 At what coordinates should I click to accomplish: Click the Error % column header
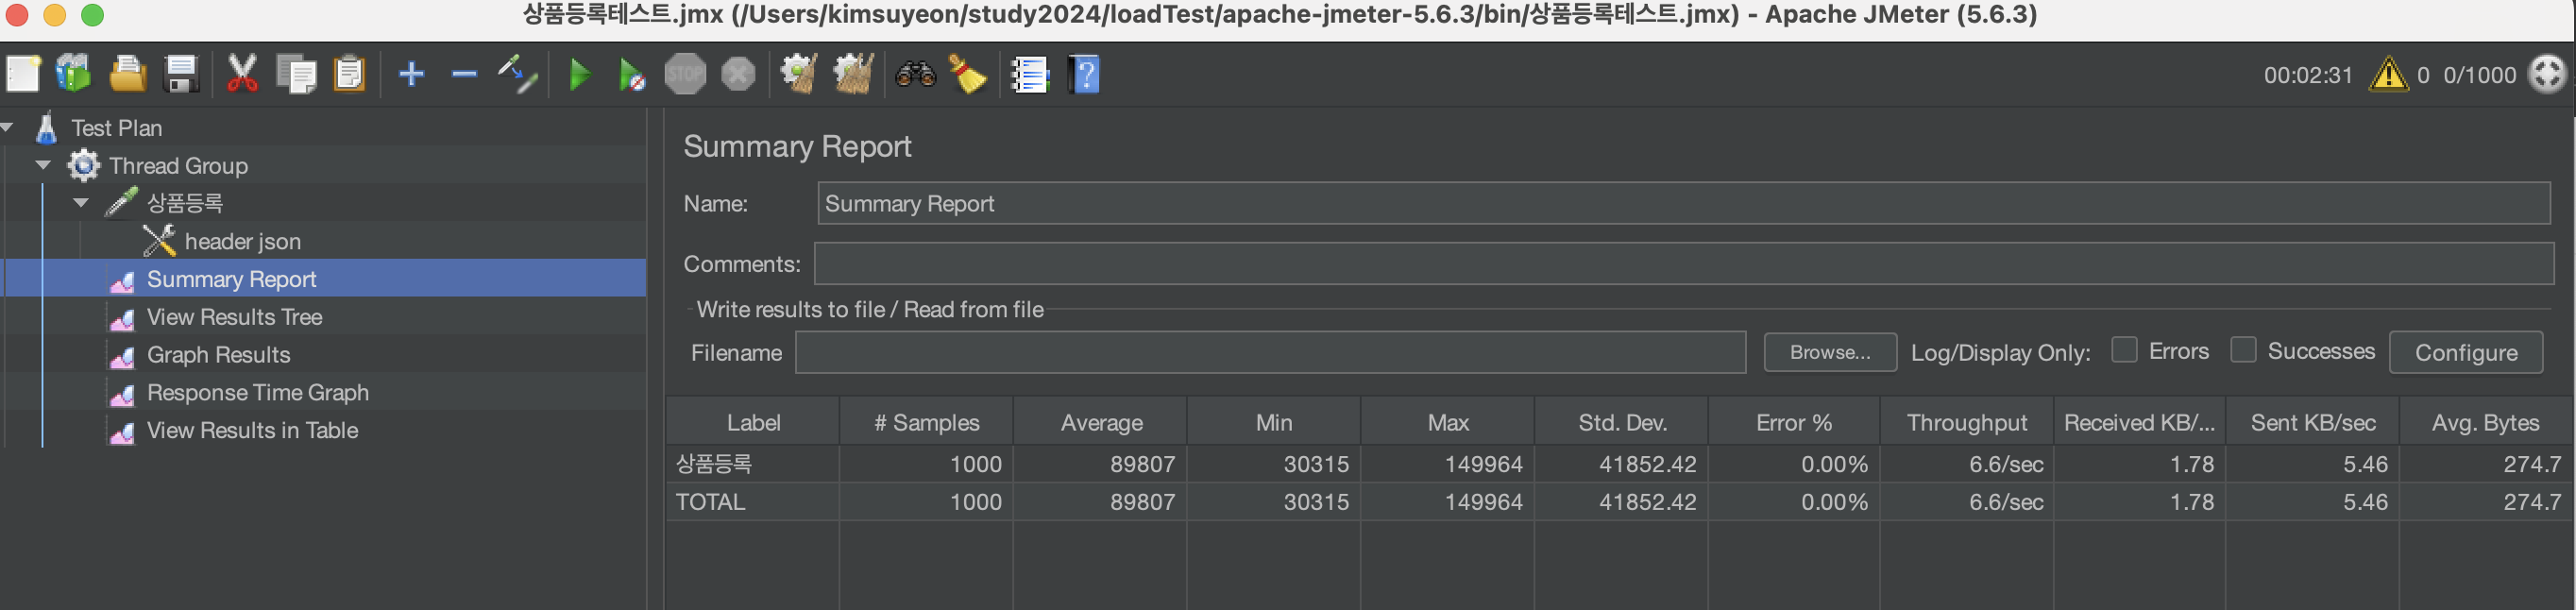point(1794,423)
